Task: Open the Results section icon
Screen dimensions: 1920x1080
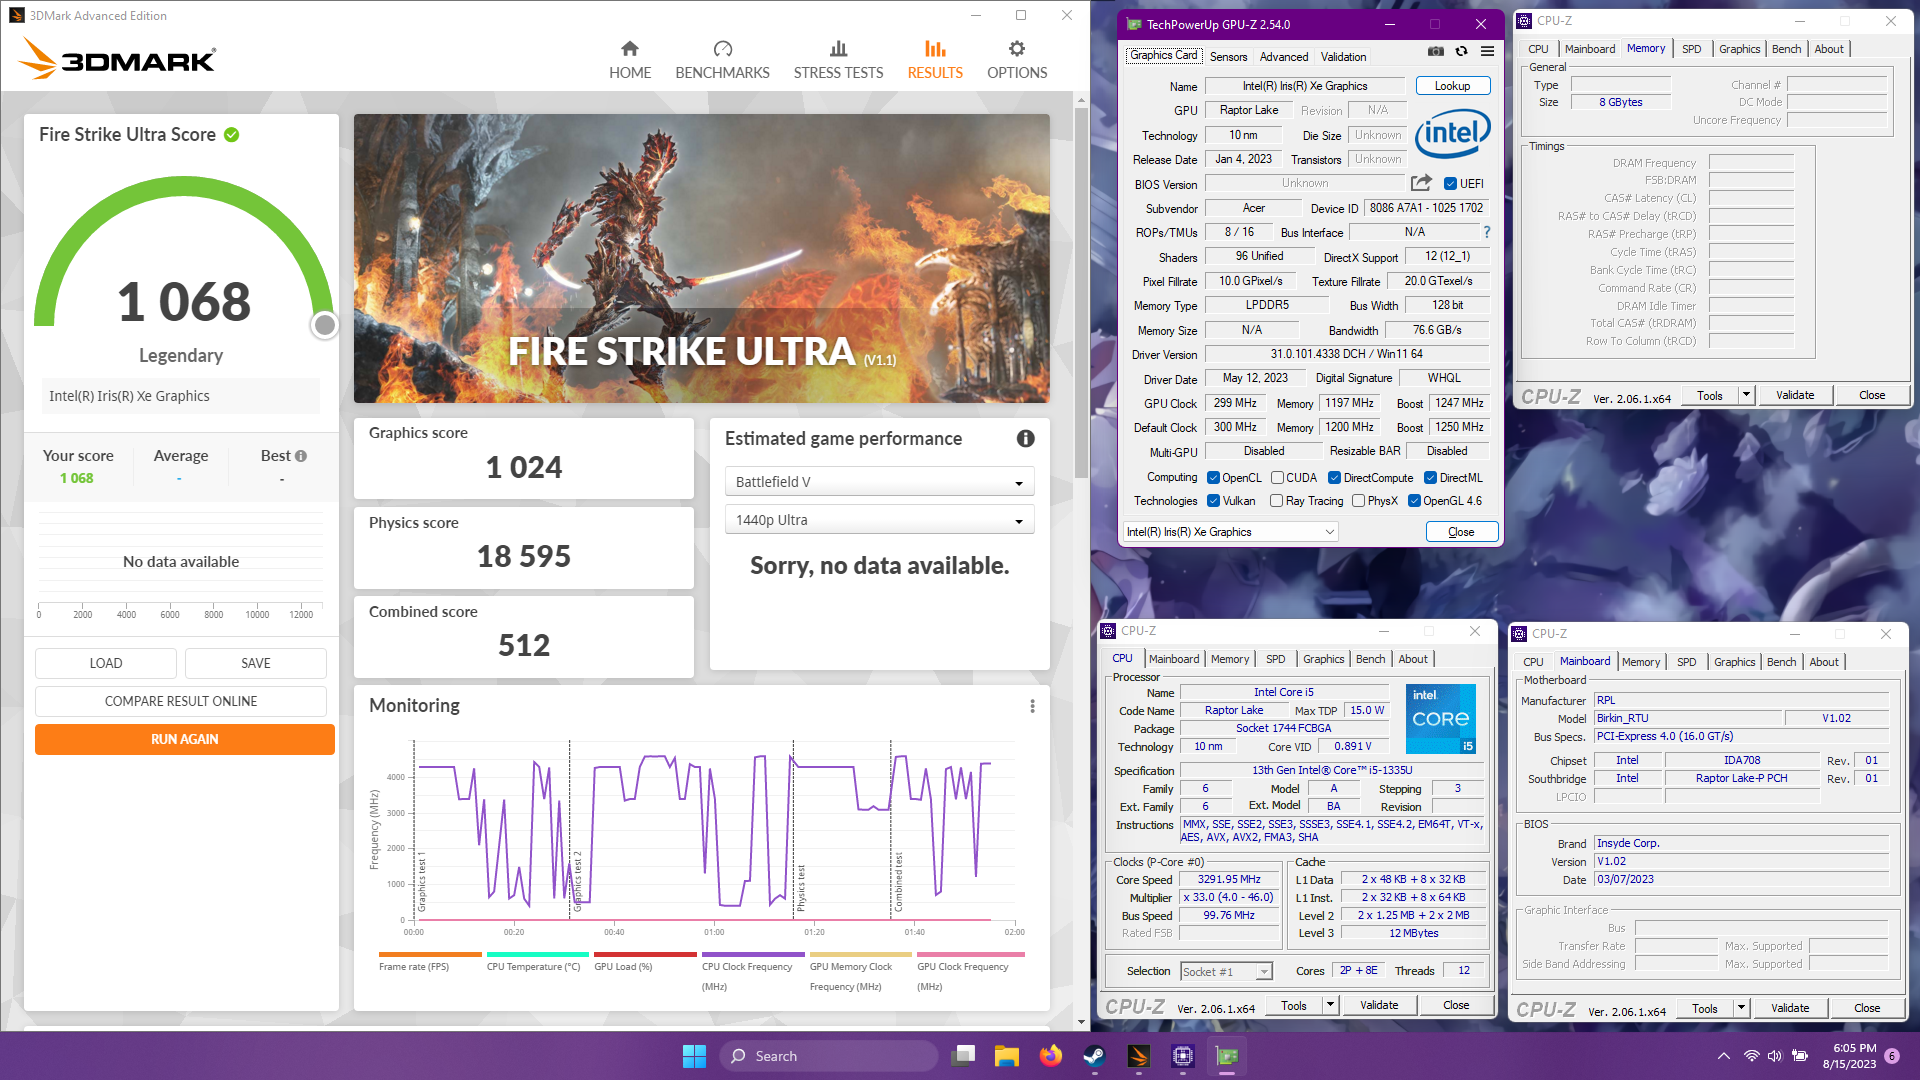Action: click(935, 49)
